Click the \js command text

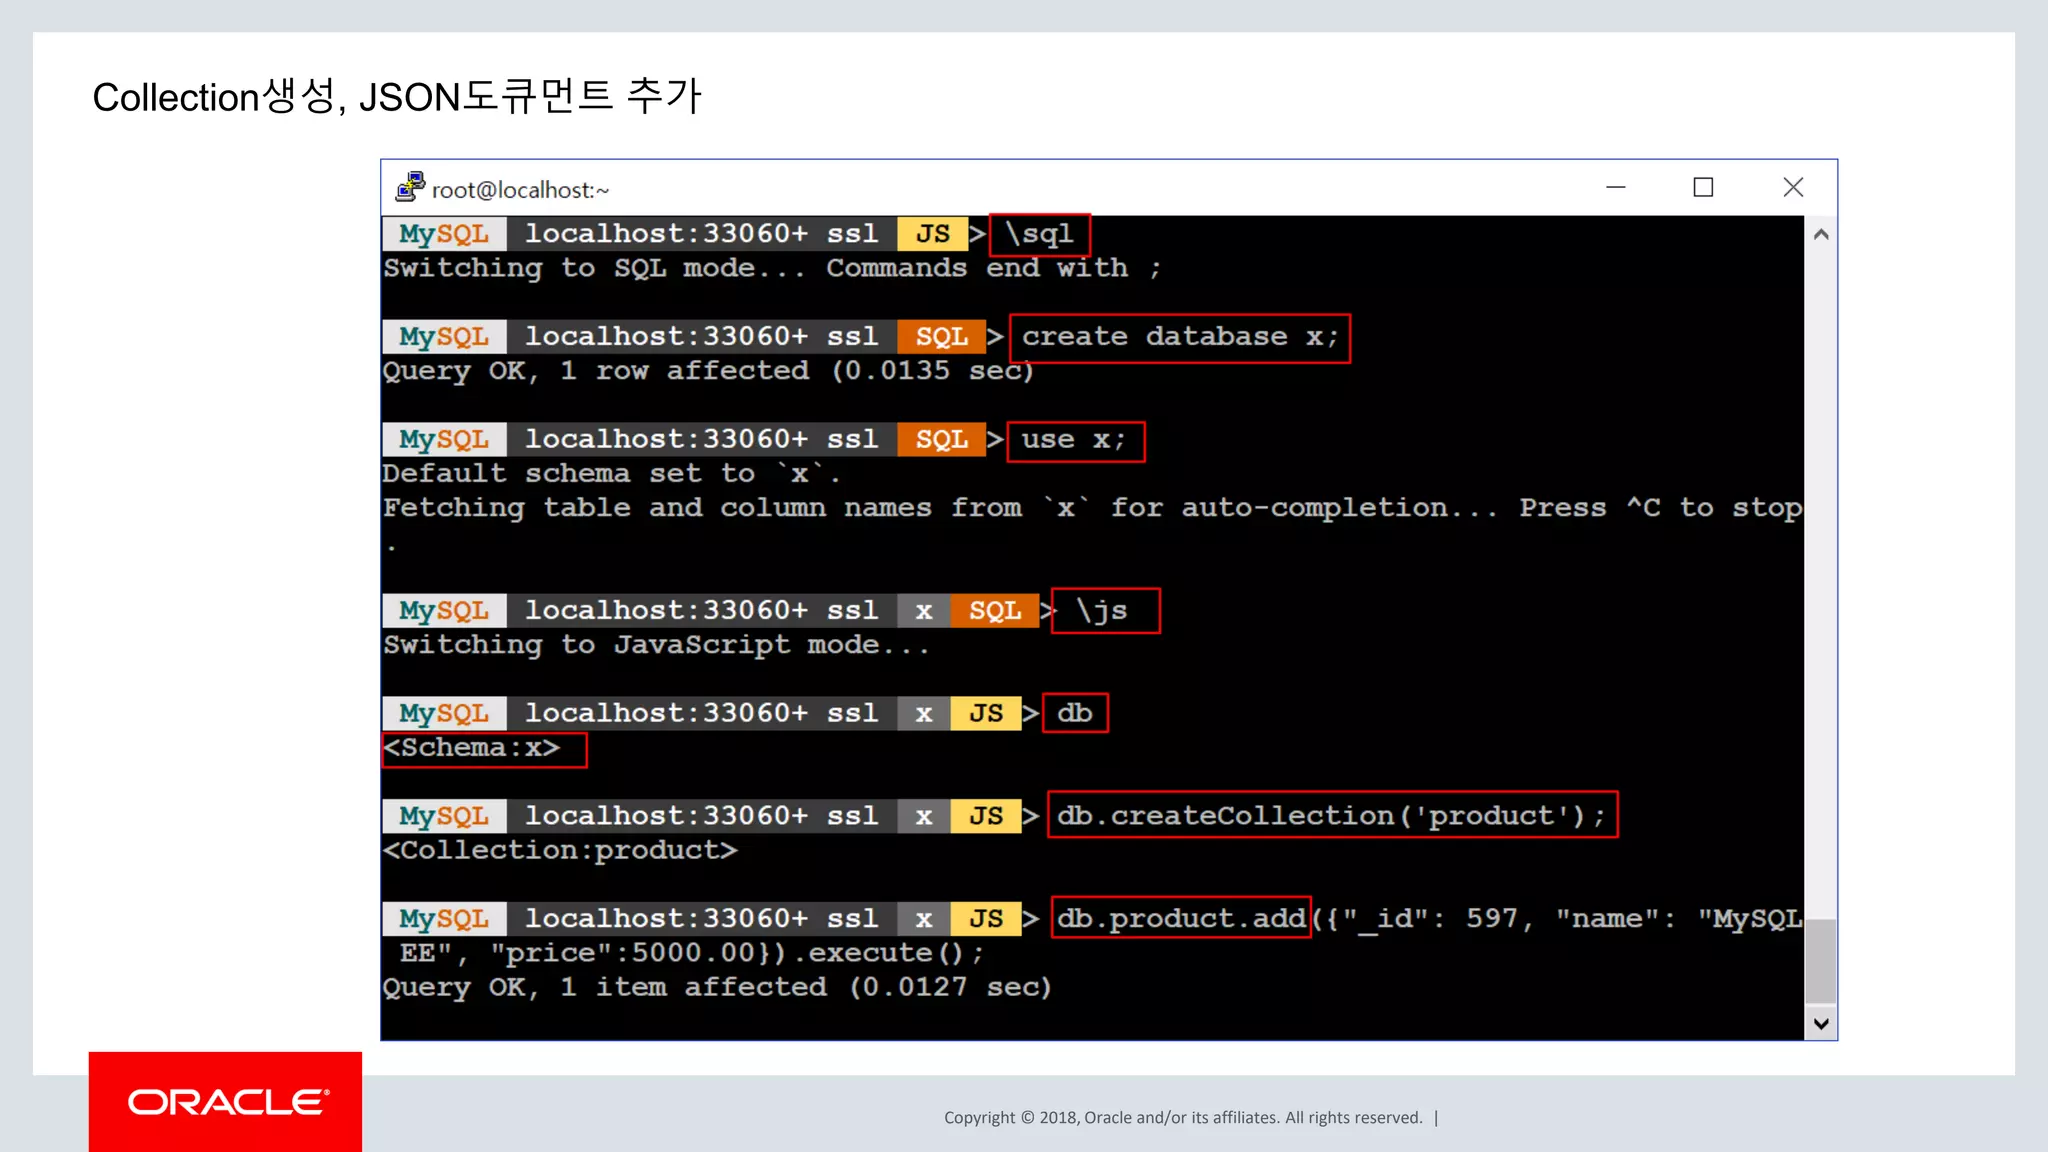pos(1104,611)
